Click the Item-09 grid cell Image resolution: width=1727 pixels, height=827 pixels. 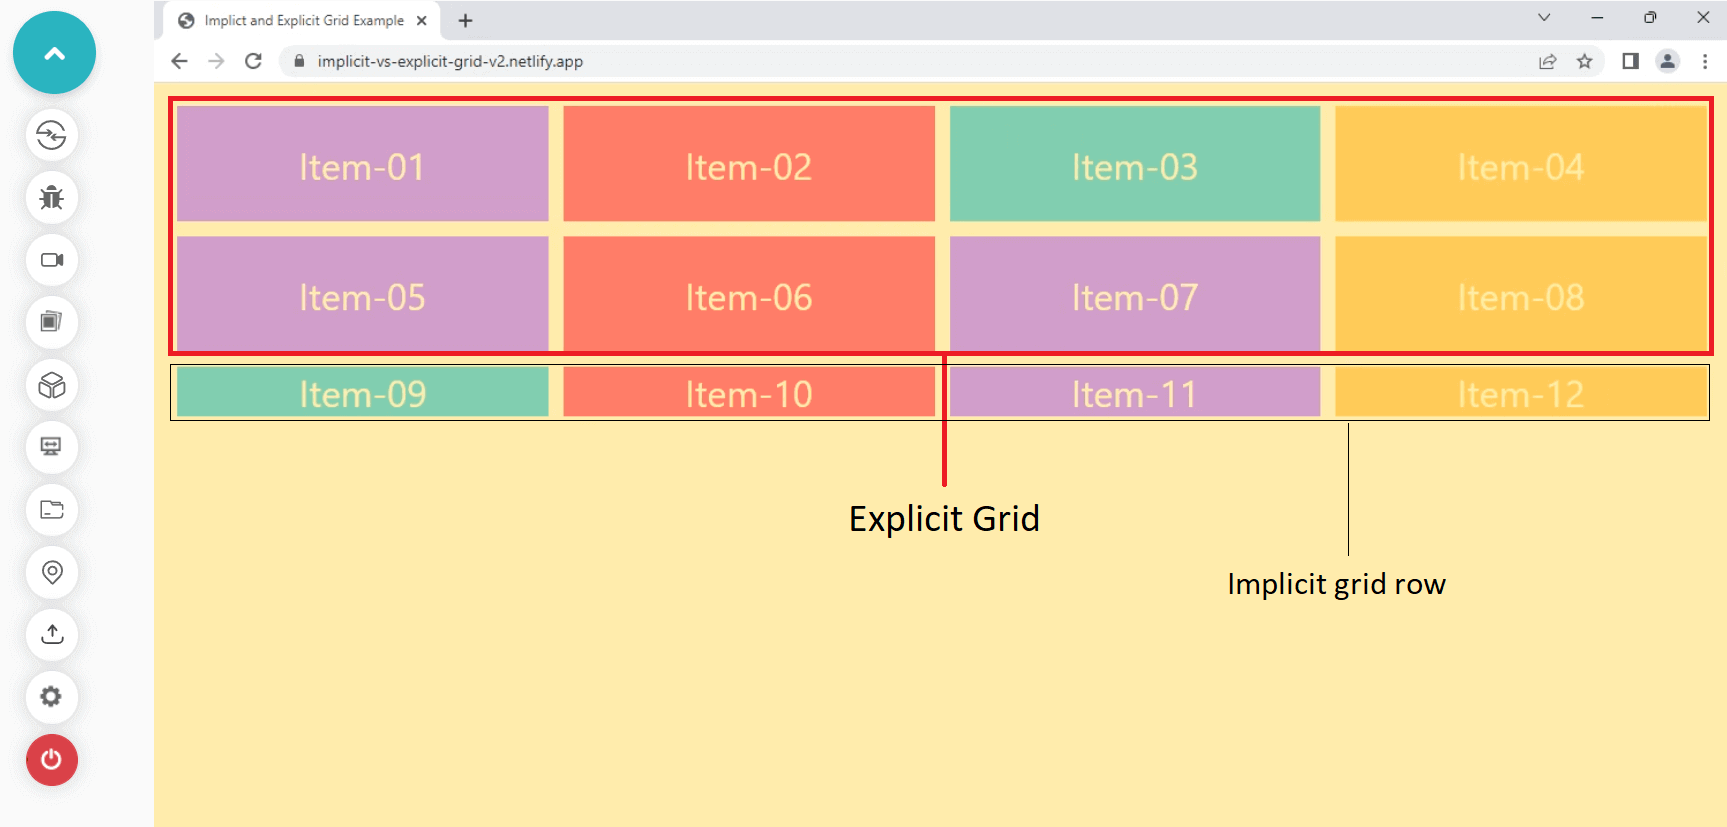point(363,392)
